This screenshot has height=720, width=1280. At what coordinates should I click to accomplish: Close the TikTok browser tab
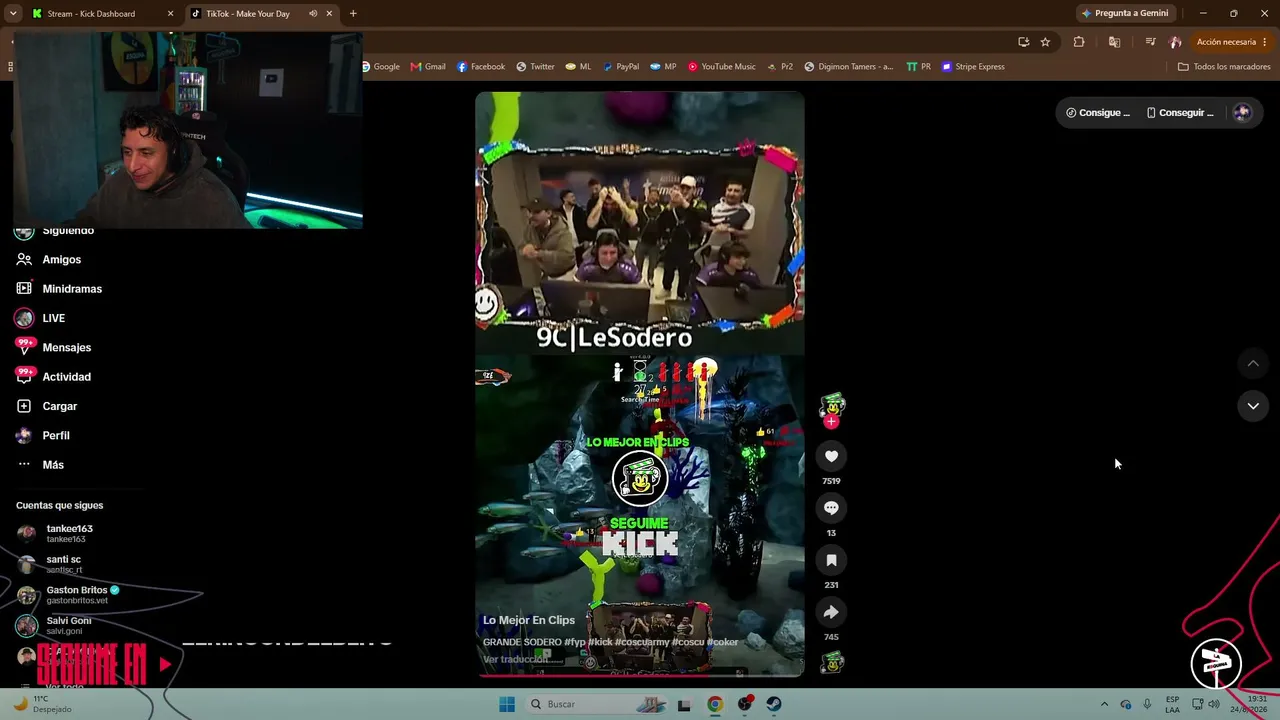click(329, 14)
